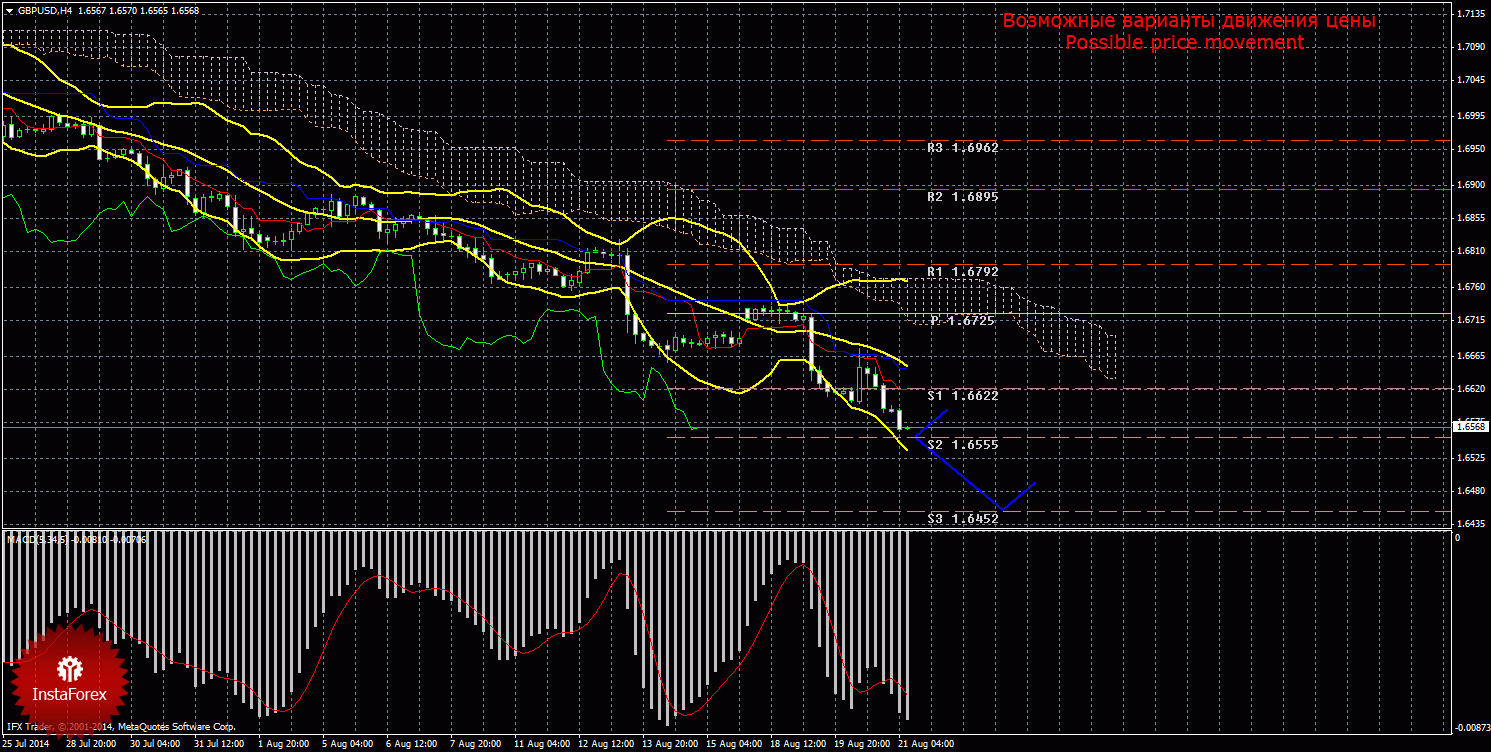Viewport: 1491px width, 752px height.
Task: Click the P 1.6725 pivot point label
Action: [962, 321]
